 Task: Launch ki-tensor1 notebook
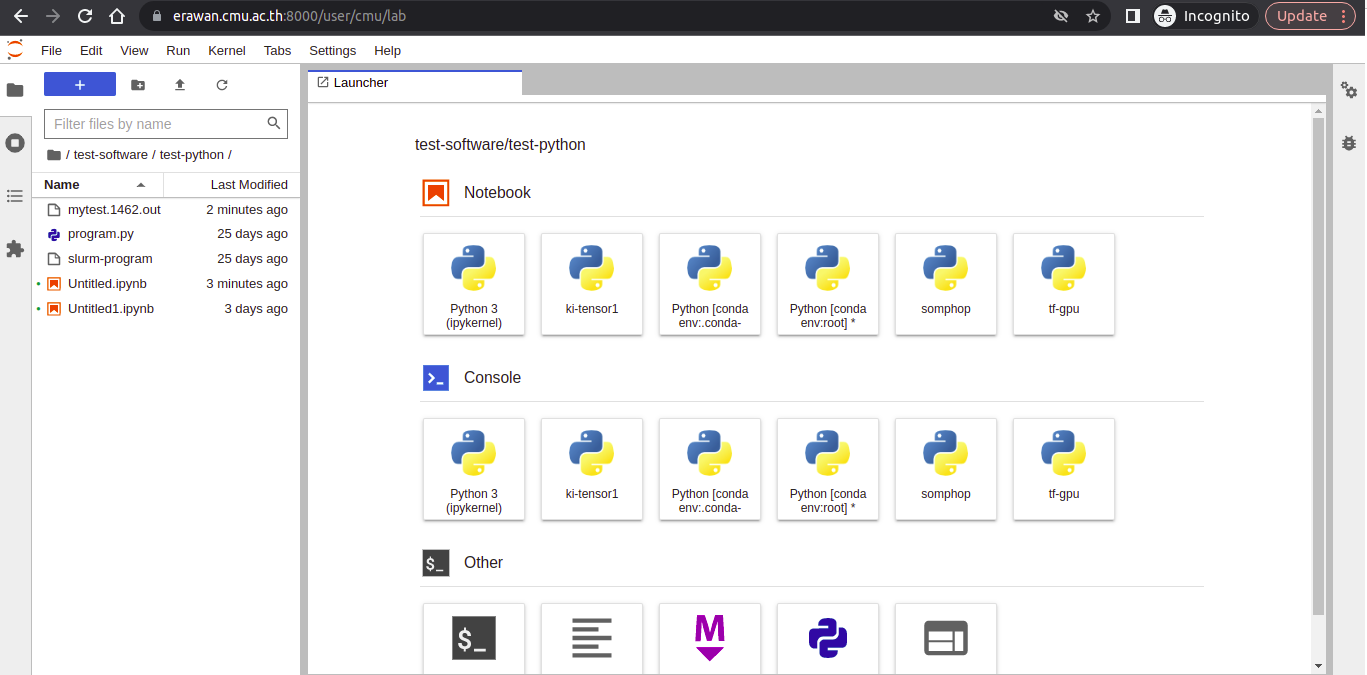pos(592,284)
